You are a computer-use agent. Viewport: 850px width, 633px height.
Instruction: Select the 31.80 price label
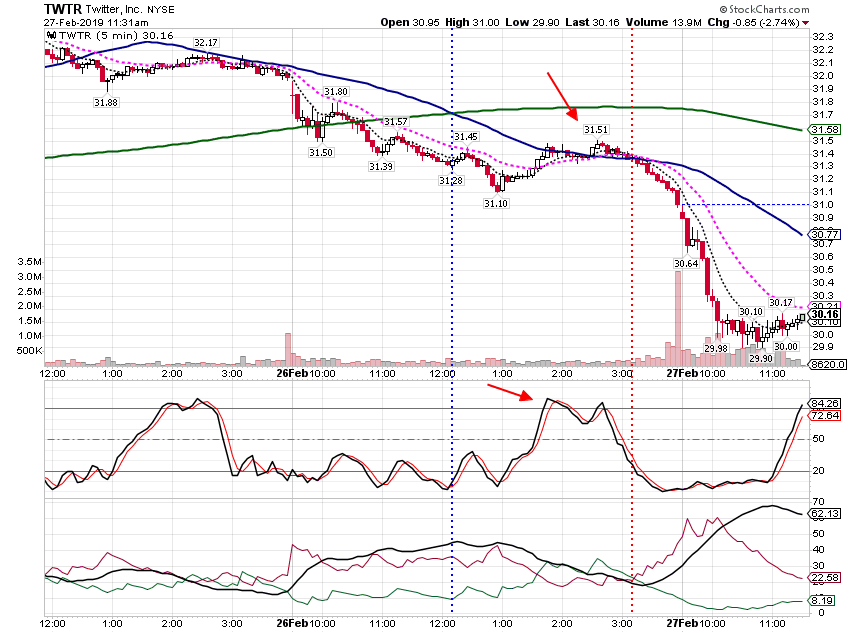[x=336, y=92]
